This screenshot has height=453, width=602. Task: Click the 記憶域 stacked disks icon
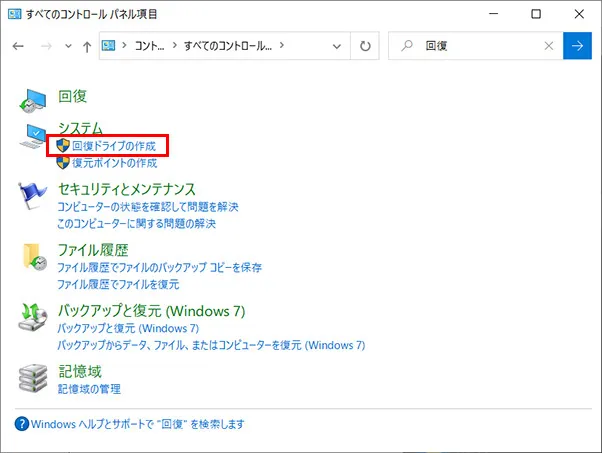33,378
